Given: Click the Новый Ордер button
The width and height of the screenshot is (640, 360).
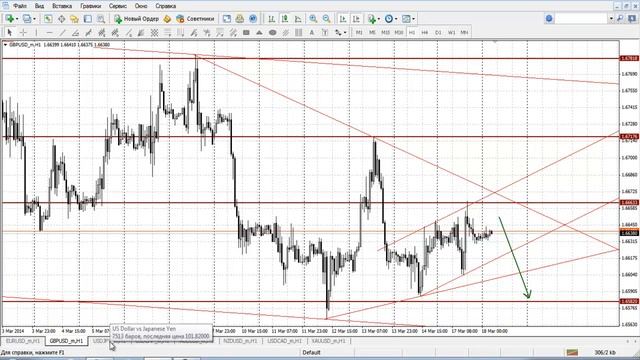Looking at the screenshot, I should click(136, 19).
